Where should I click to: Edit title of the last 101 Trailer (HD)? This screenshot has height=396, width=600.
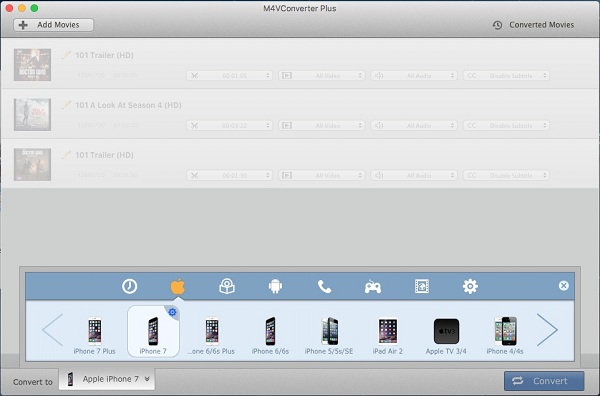point(67,155)
